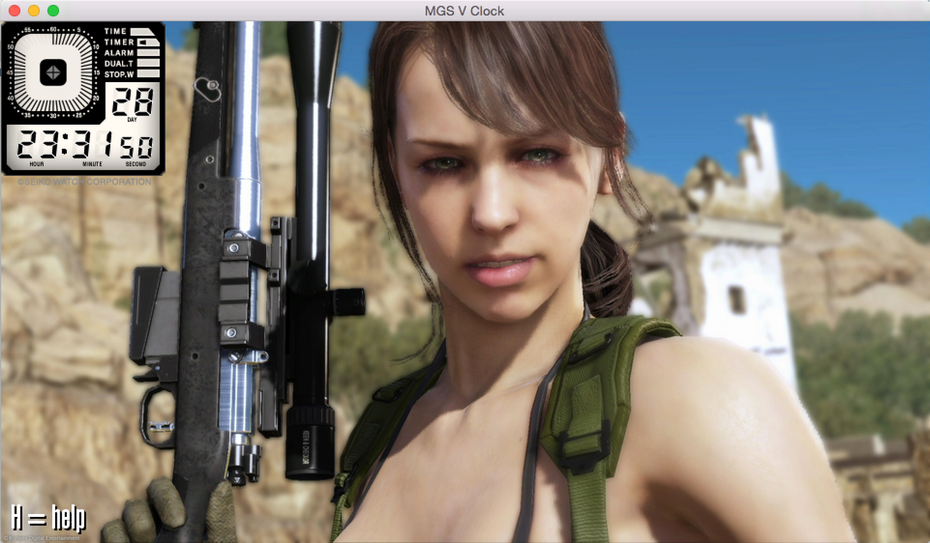Click the MGS V Clock title bar
Viewport: 930px width, 543px height.
click(x=464, y=11)
